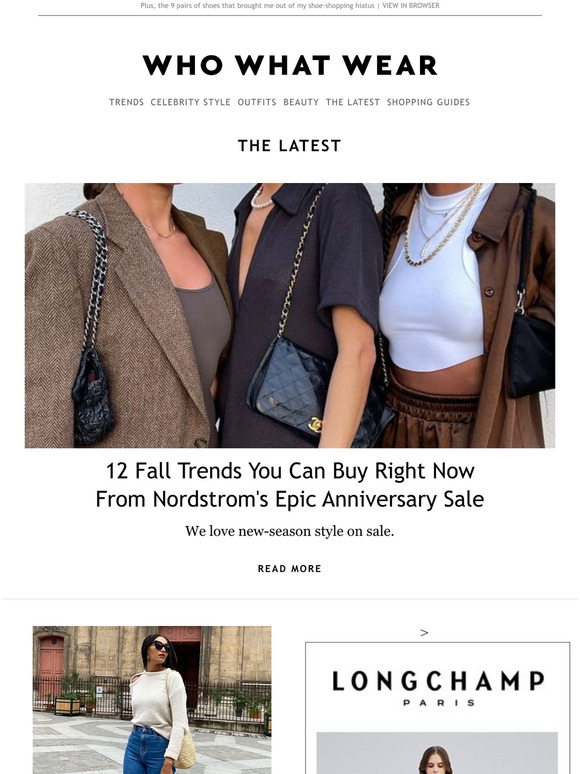Open the VIEW IN BROWSER link
Viewport: 580px width, 774px height.
click(x=411, y=5)
